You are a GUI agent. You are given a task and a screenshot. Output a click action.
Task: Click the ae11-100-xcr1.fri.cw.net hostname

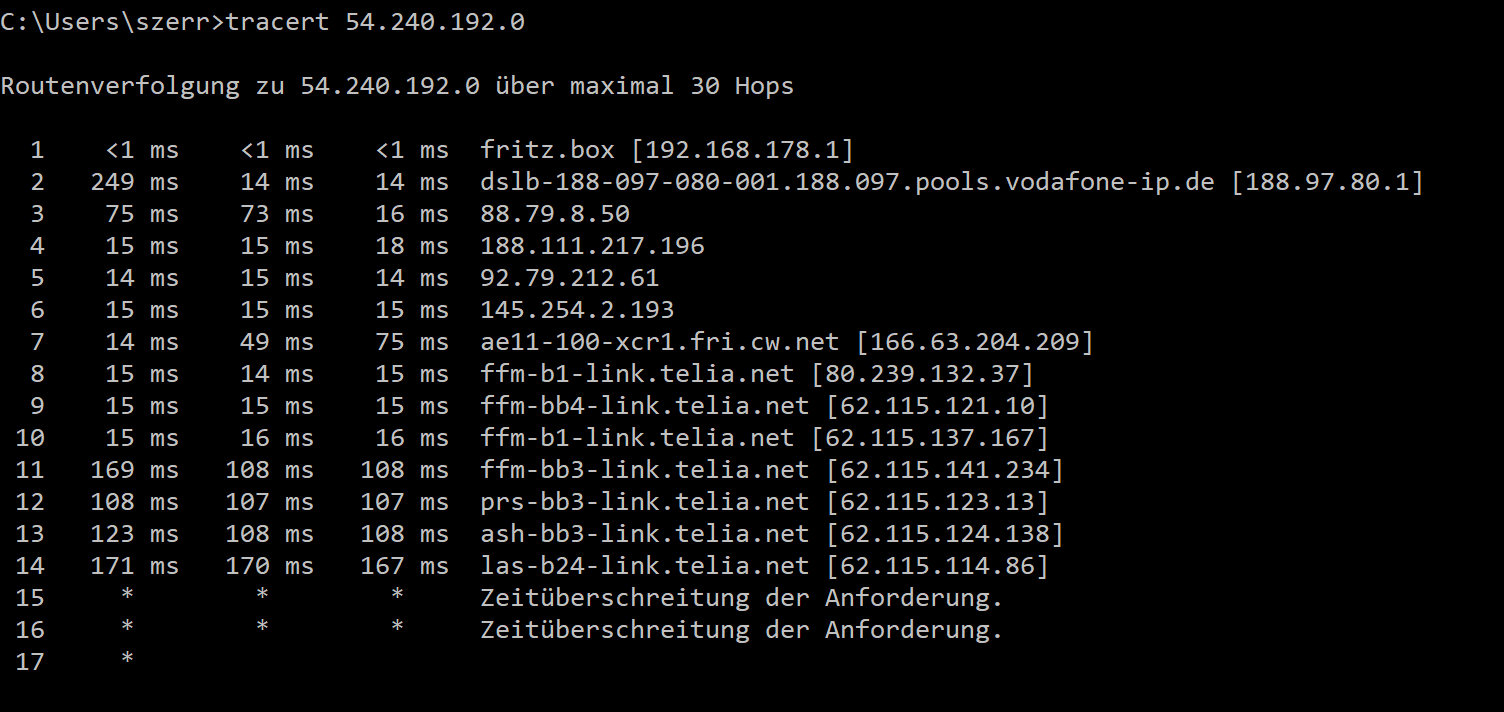pyautogui.click(x=659, y=342)
